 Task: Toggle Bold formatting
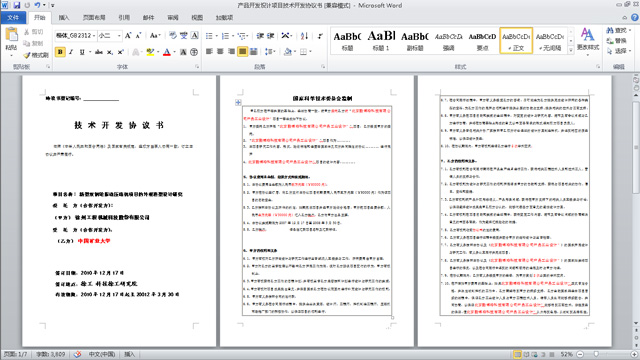coord(60,52)
